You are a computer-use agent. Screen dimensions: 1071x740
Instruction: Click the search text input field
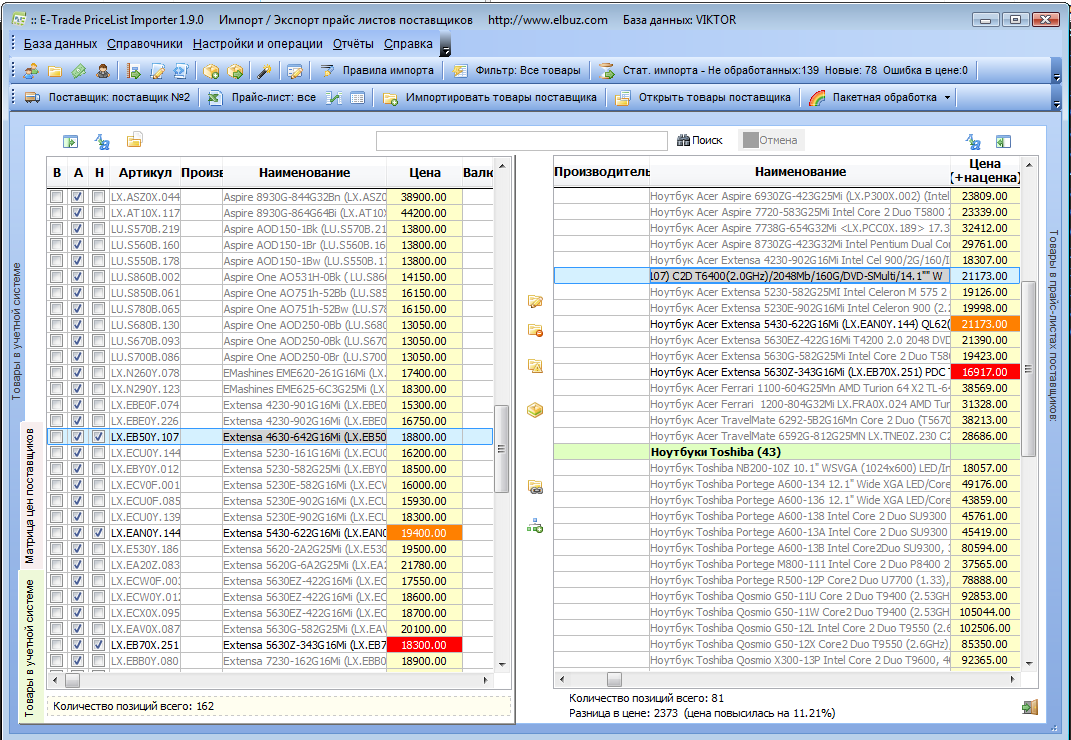coord(521,141)
